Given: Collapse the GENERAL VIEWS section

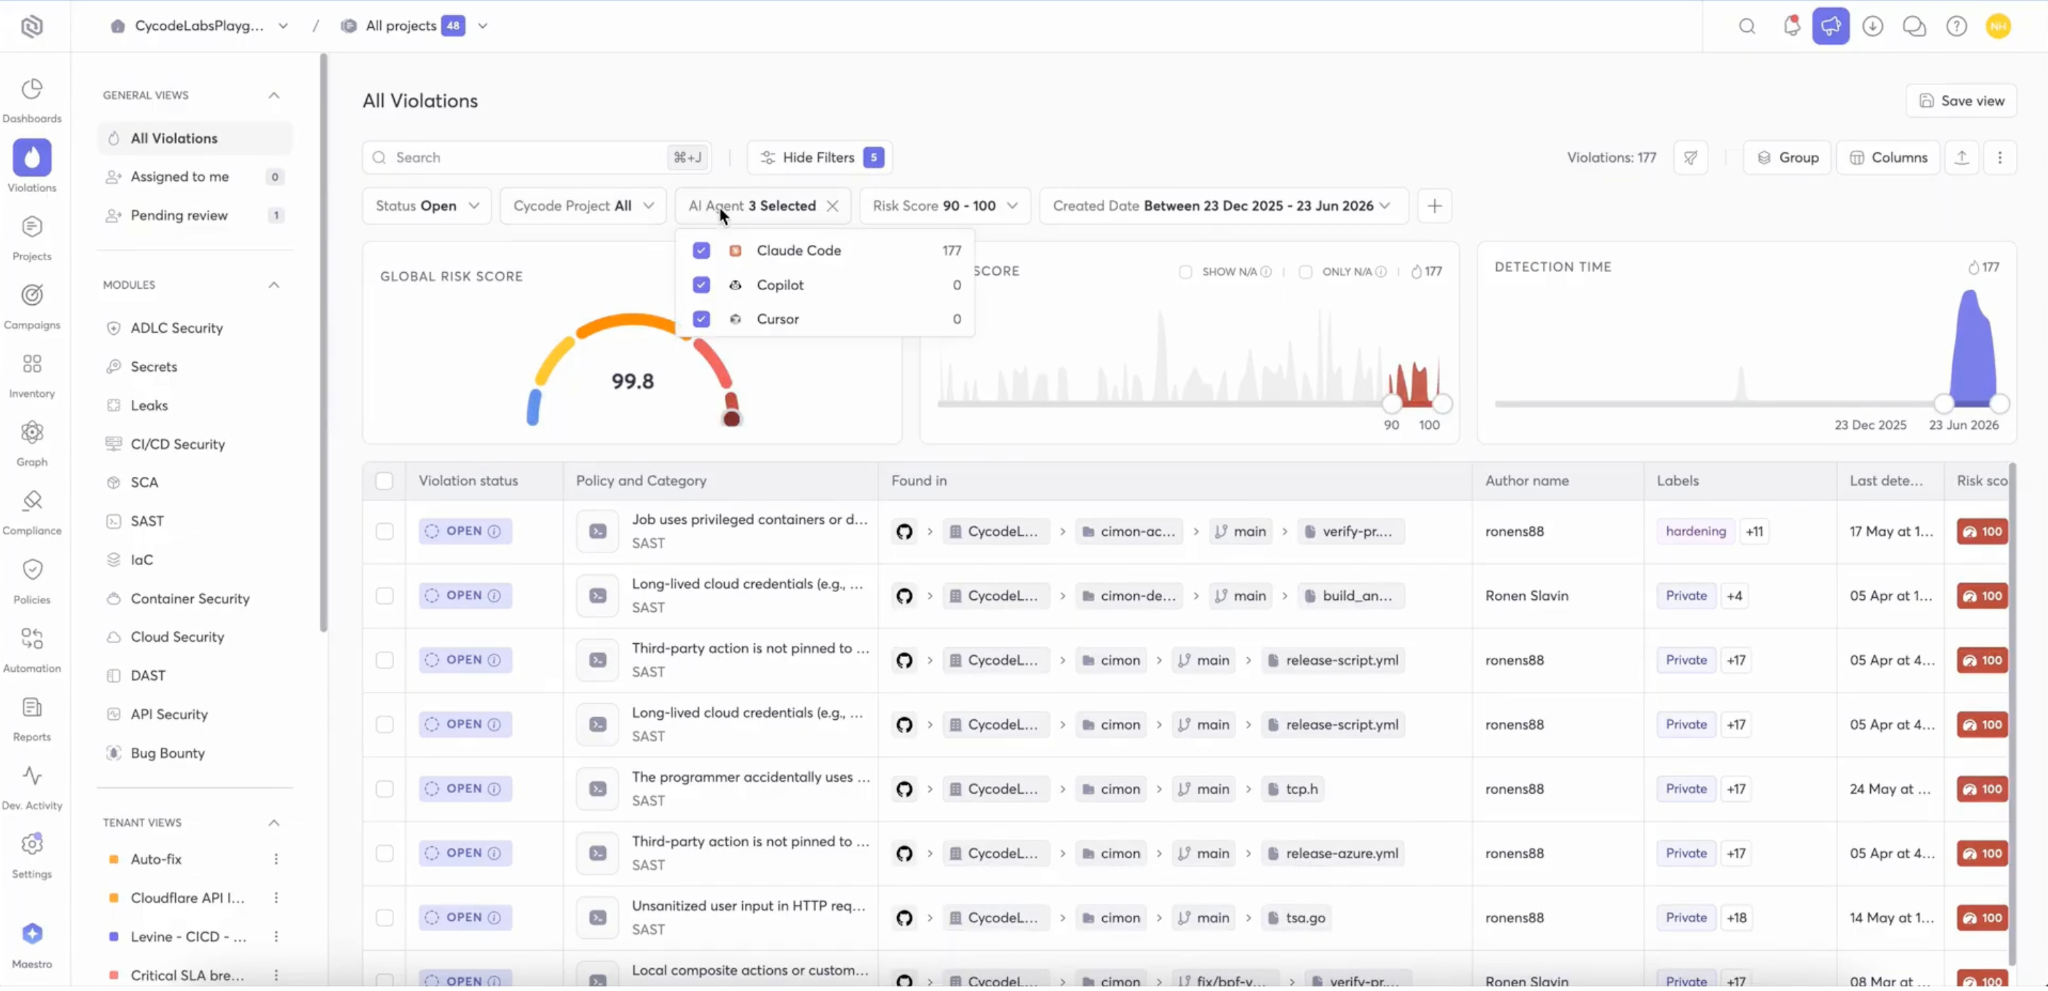Looking at the screenshot, I should click(x=273, y=95).
